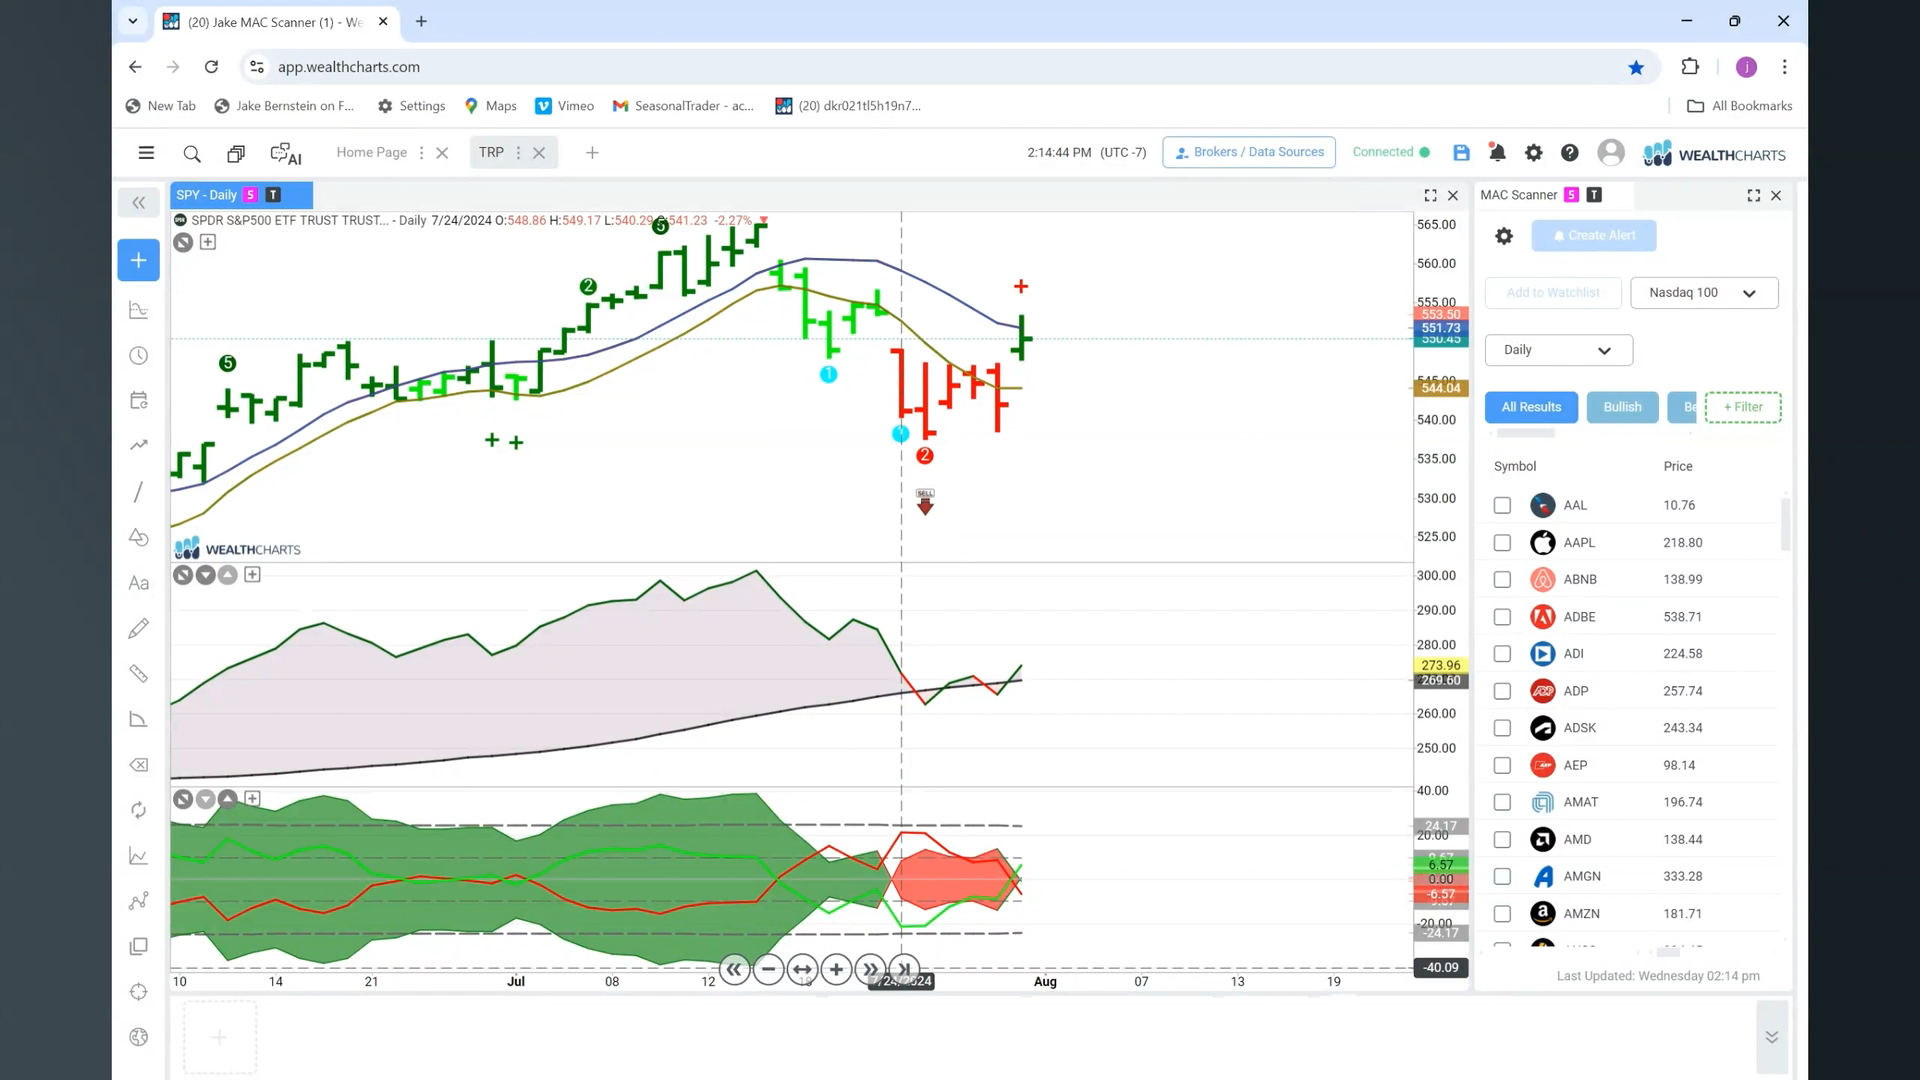Move middle indicator pane down arrow
Screen dimensions: 1920x1080
(206, 575)
